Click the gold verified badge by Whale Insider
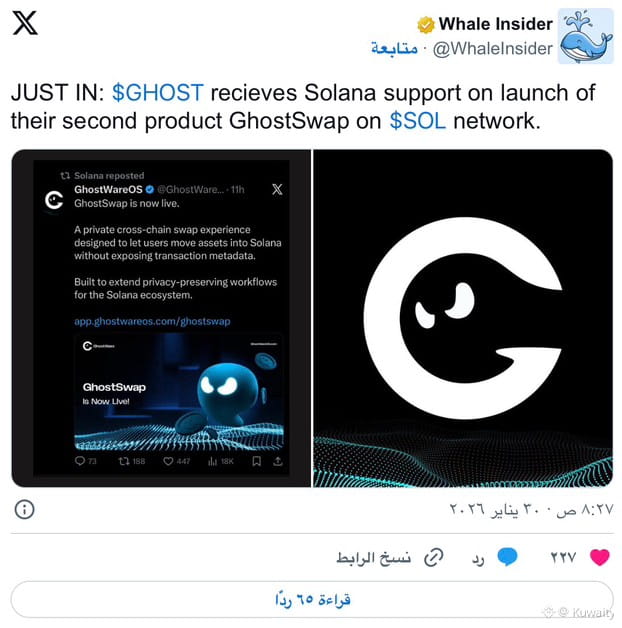 [x=426, y=25]
